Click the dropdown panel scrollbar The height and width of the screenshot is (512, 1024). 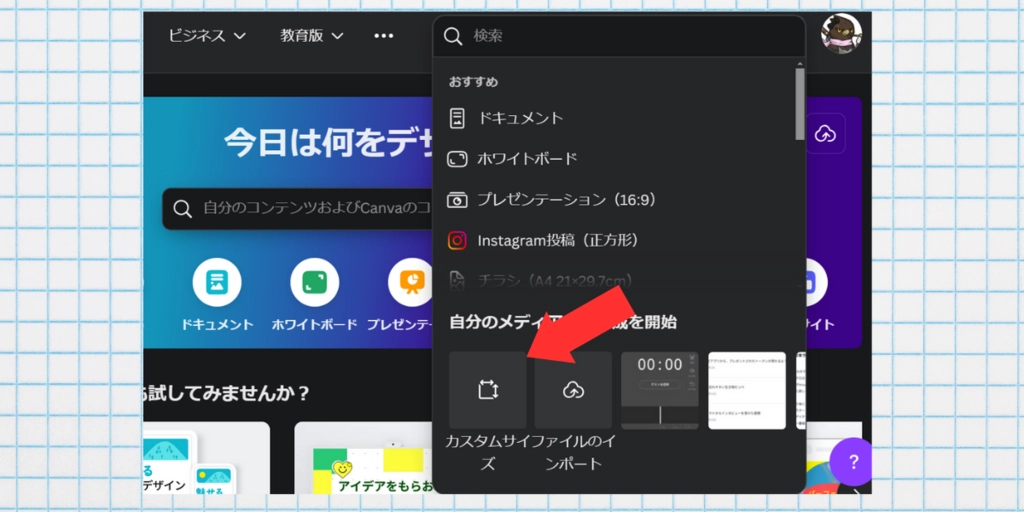[799, 103]
